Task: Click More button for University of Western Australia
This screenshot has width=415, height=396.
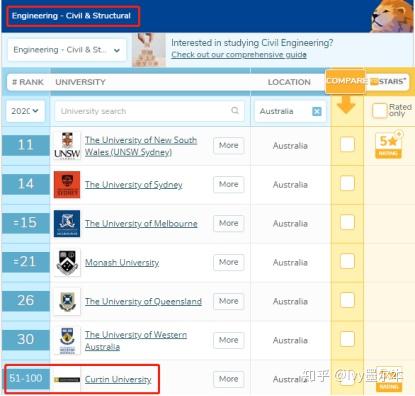Action: click(x=229, y=340)
